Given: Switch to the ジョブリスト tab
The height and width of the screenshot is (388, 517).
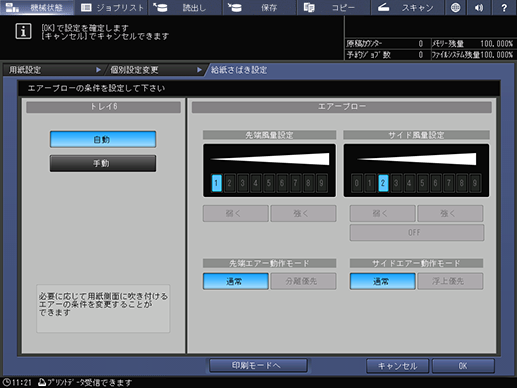Looking at the screenshot, I should click(x=111, y=7).
